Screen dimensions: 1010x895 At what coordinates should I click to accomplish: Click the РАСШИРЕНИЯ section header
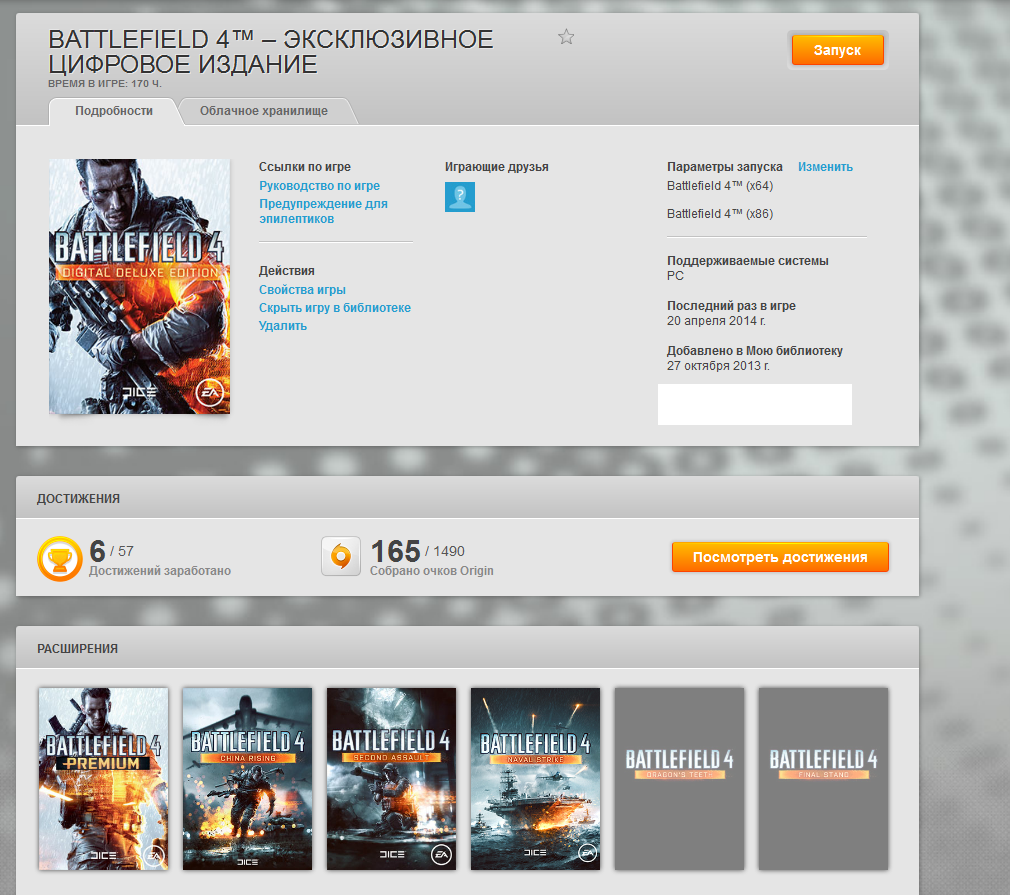77,649
